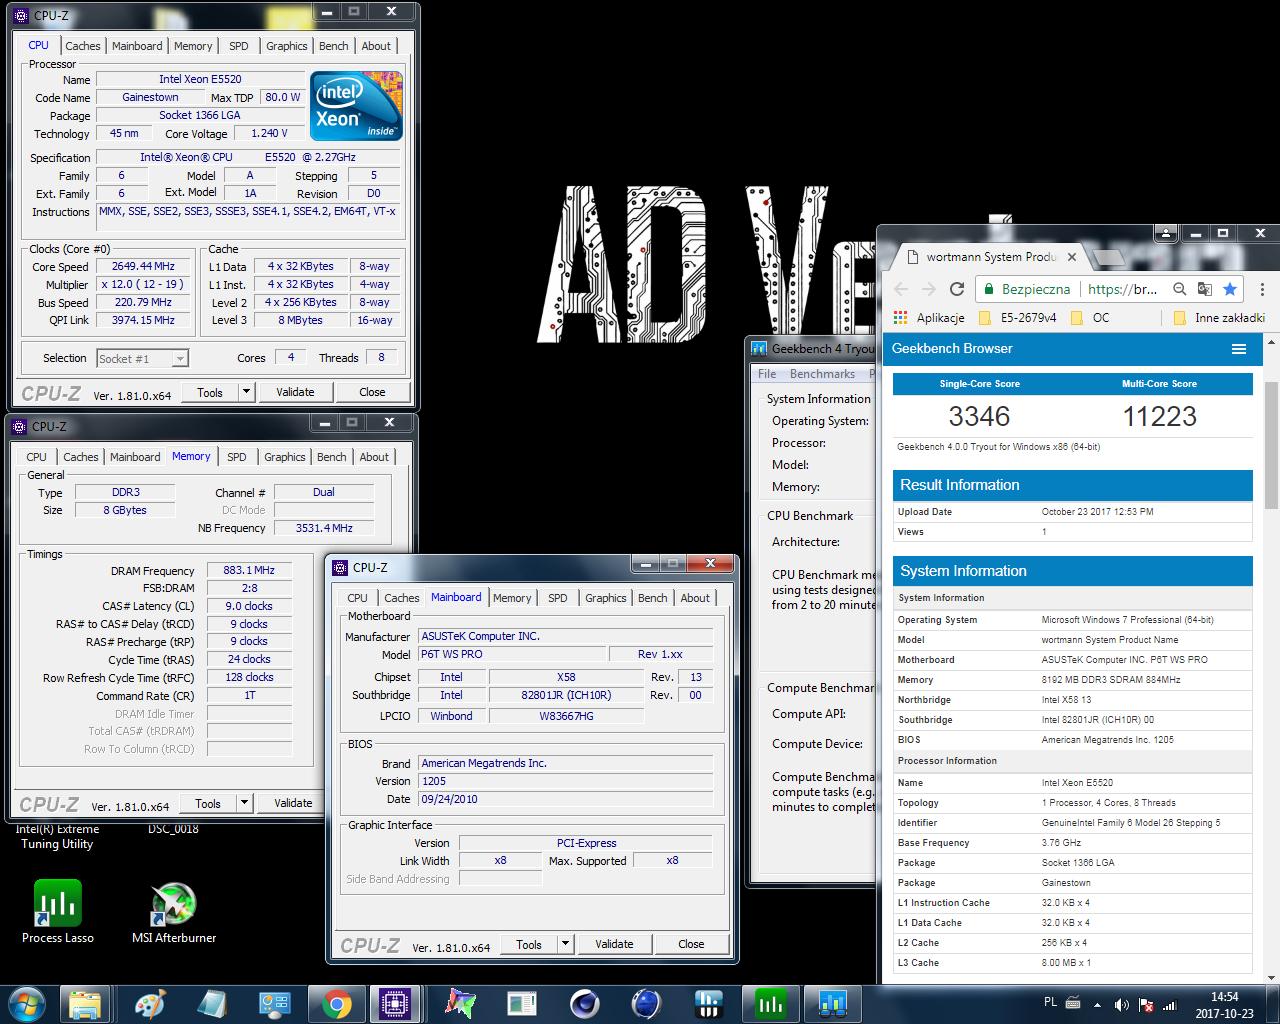
Task: Go forward in Chrome
Action: coord(929,289)
